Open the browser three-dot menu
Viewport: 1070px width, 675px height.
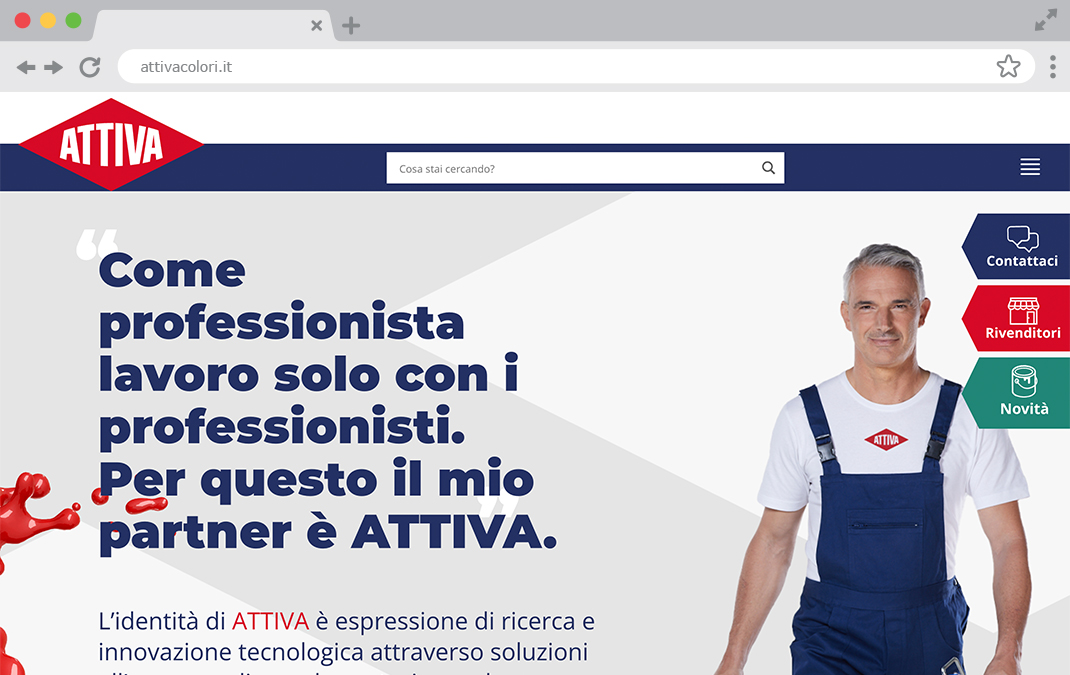[1053, 67]
